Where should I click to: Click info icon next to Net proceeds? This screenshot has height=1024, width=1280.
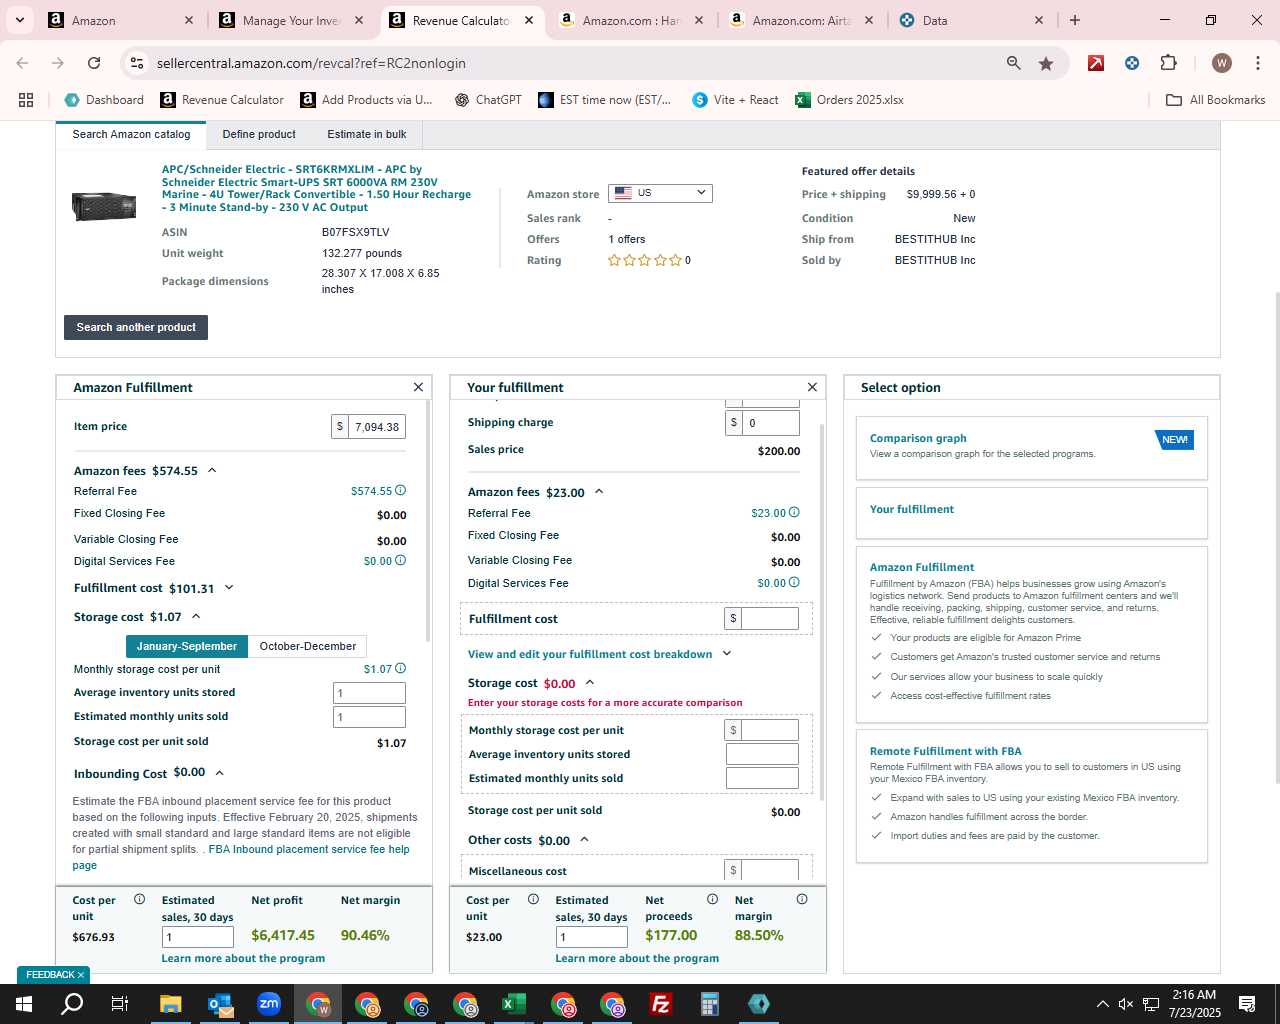point(712,899)
